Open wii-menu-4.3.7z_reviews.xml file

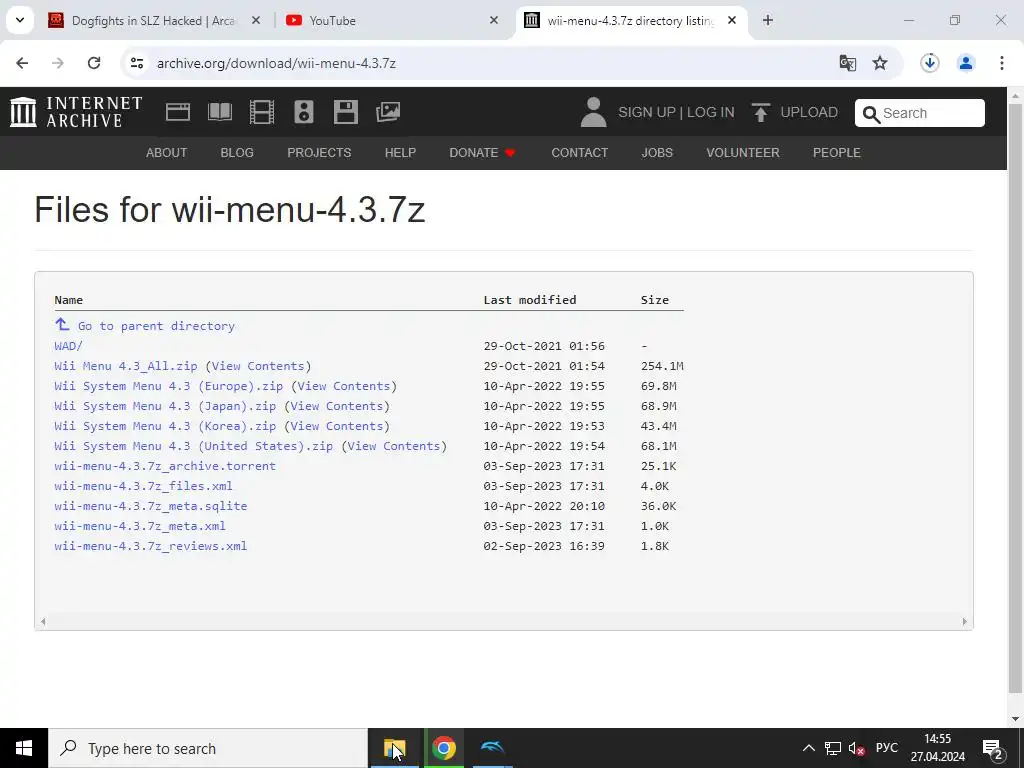151,546
